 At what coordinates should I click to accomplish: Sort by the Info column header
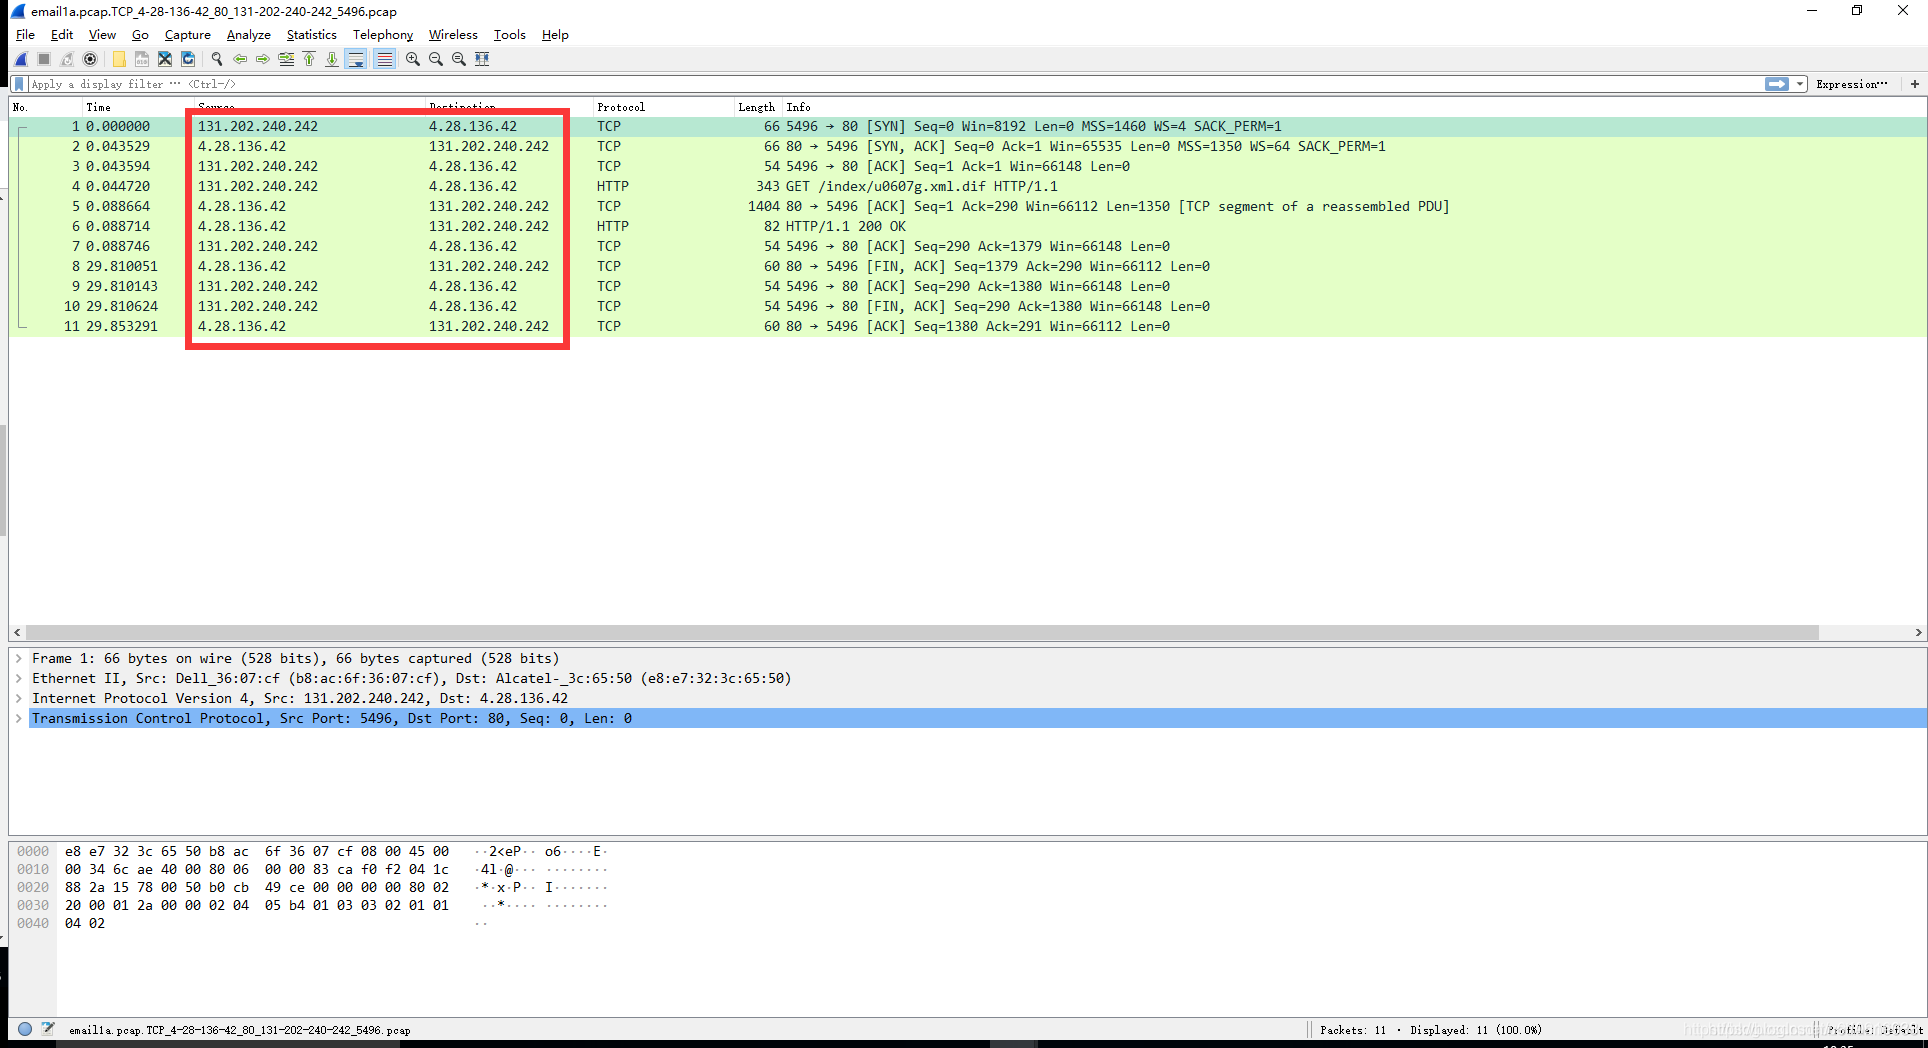(1354, 107)
